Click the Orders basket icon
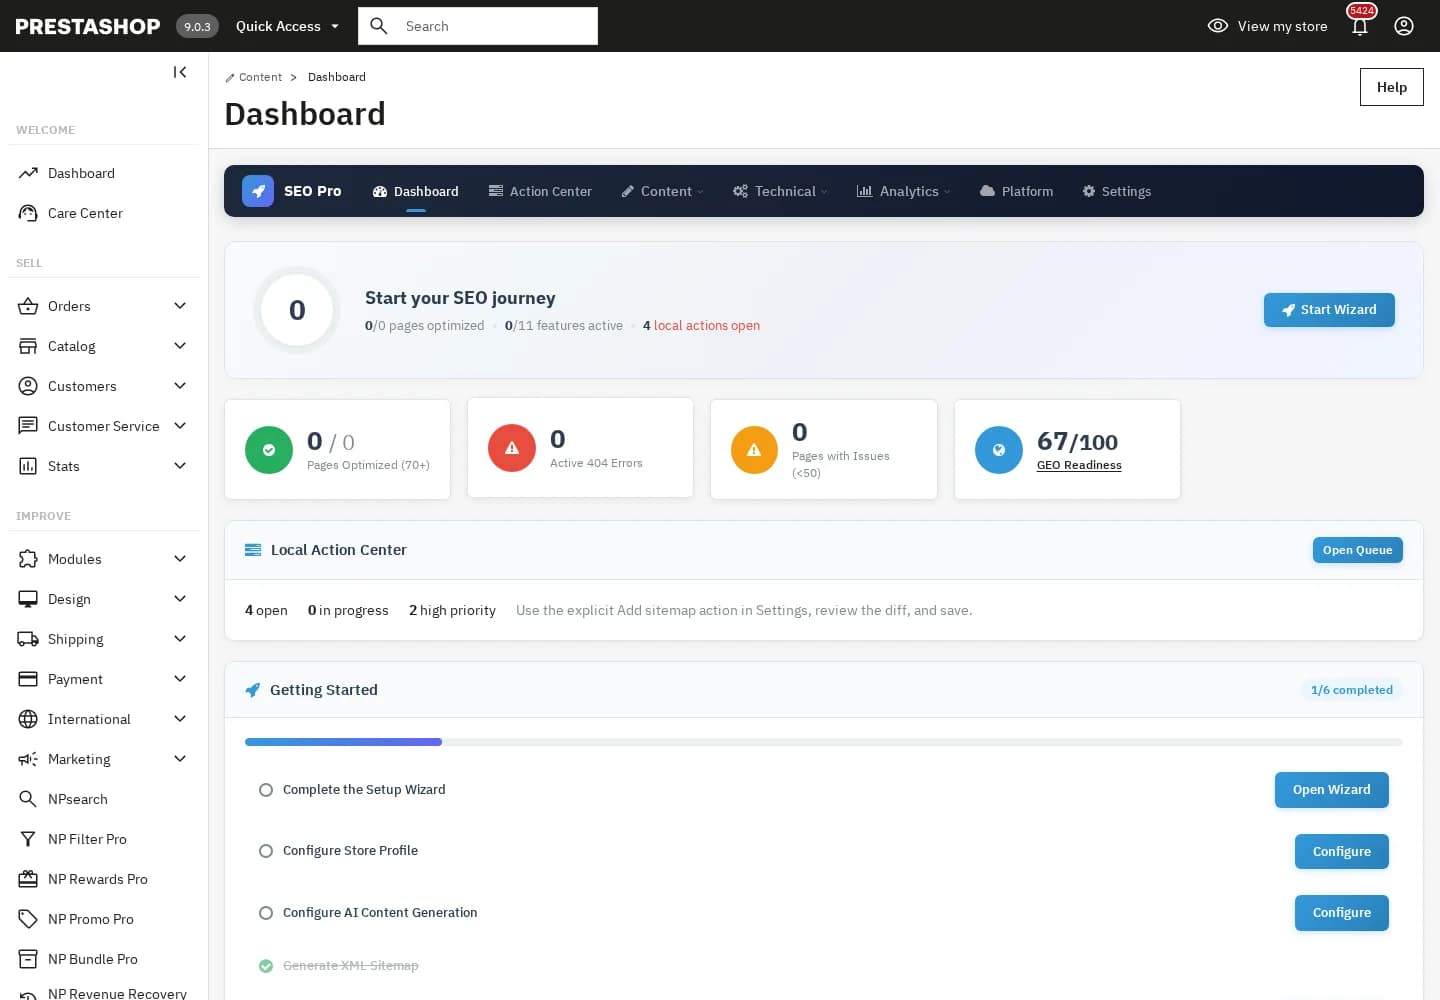 (x=28, y=306)
